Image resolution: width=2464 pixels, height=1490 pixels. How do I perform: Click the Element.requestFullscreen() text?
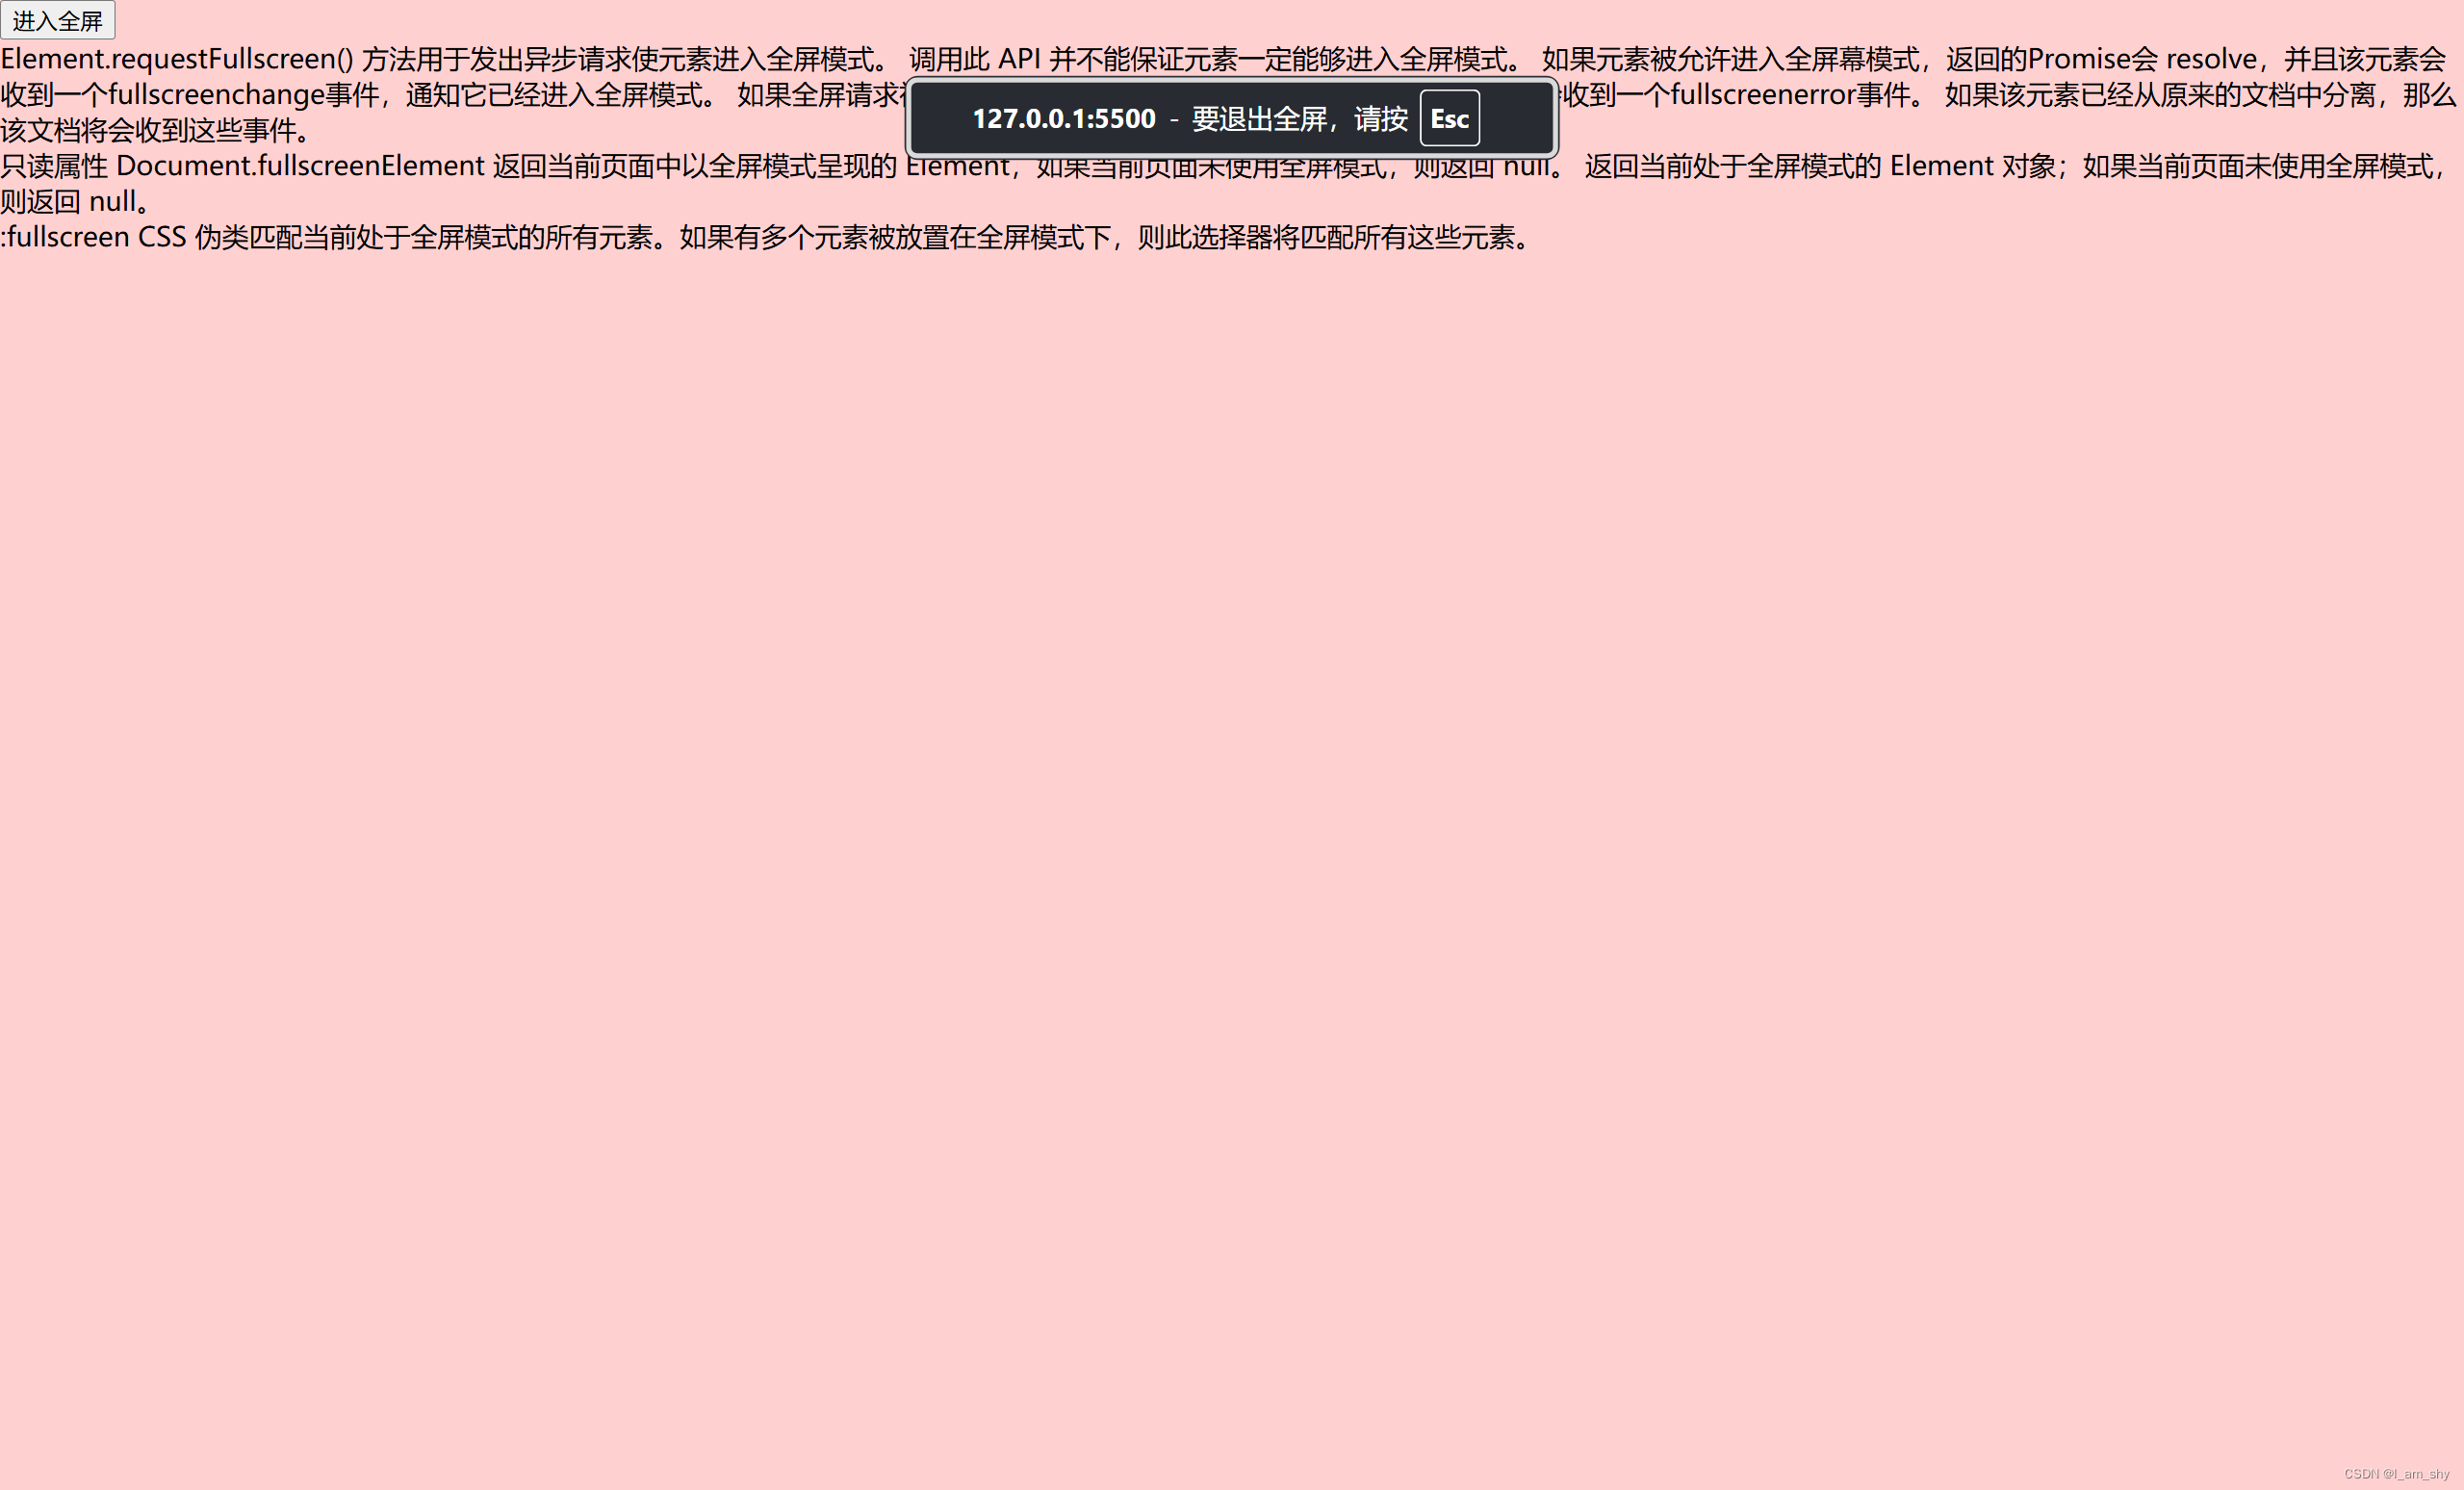[177, 59]
